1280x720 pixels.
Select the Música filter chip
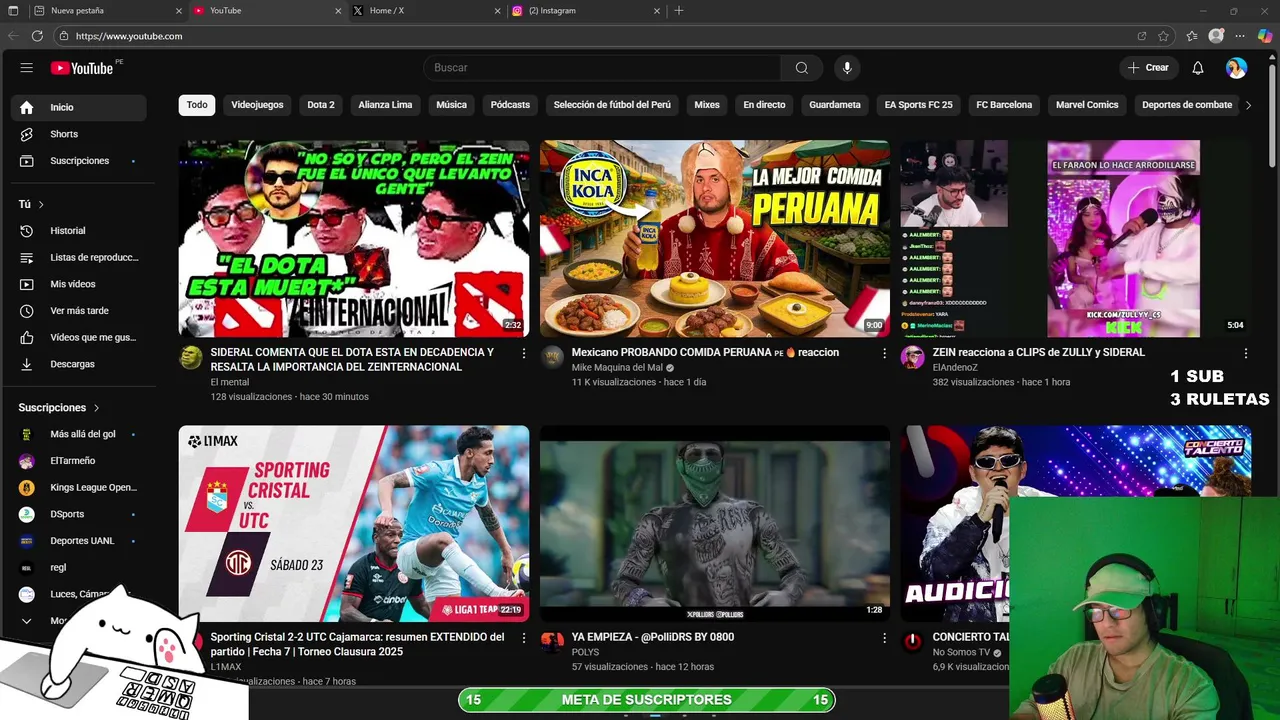[451, 105]
